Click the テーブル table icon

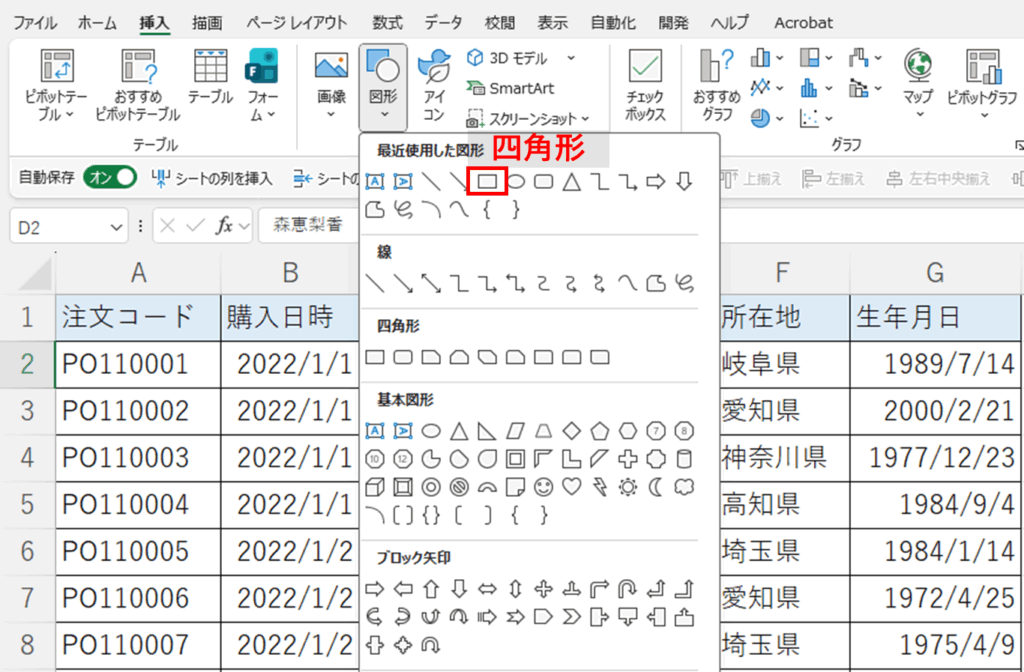[x=210, y=78]
